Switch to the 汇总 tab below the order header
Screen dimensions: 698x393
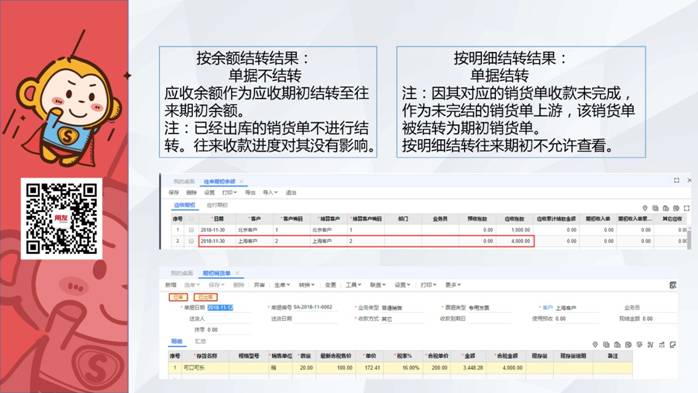[x=200, y=341]
